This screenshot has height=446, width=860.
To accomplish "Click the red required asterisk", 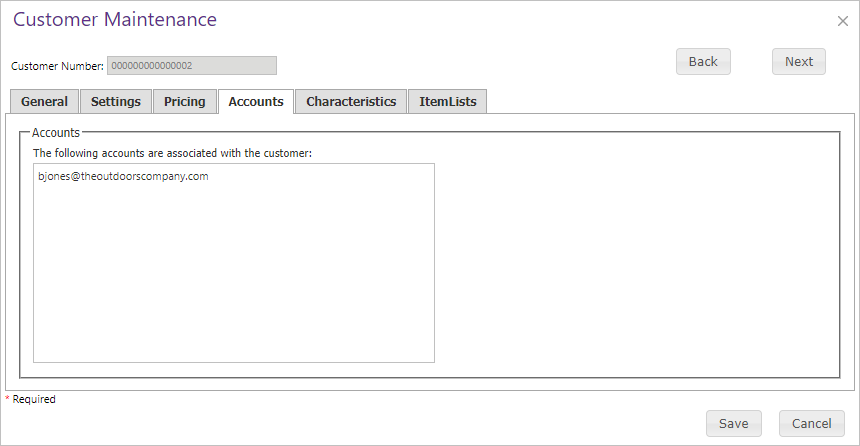I will [8, 398].
